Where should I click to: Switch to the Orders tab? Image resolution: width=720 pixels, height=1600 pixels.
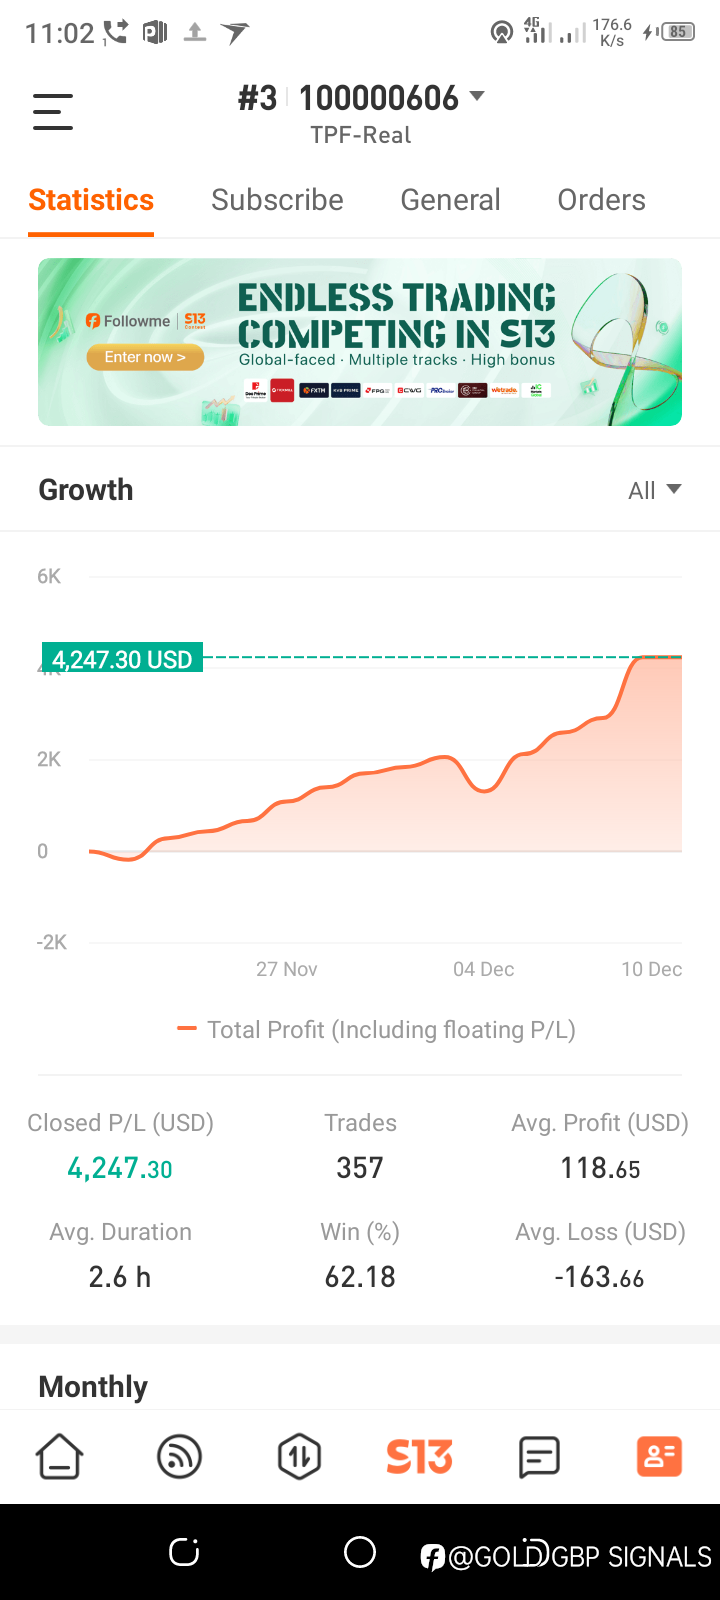[x=601, y=200]
